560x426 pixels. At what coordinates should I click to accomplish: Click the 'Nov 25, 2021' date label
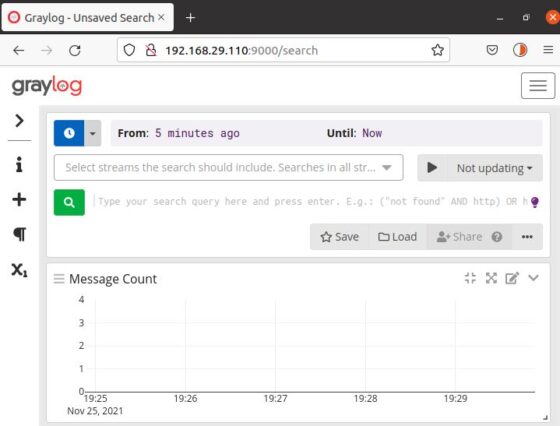(x=95, y=411)
